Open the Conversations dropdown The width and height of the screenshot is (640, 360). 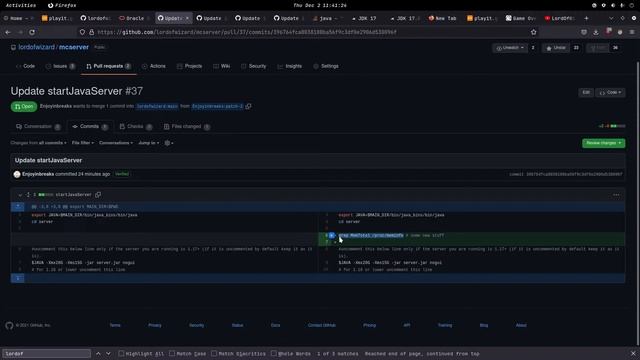(116, 143)
